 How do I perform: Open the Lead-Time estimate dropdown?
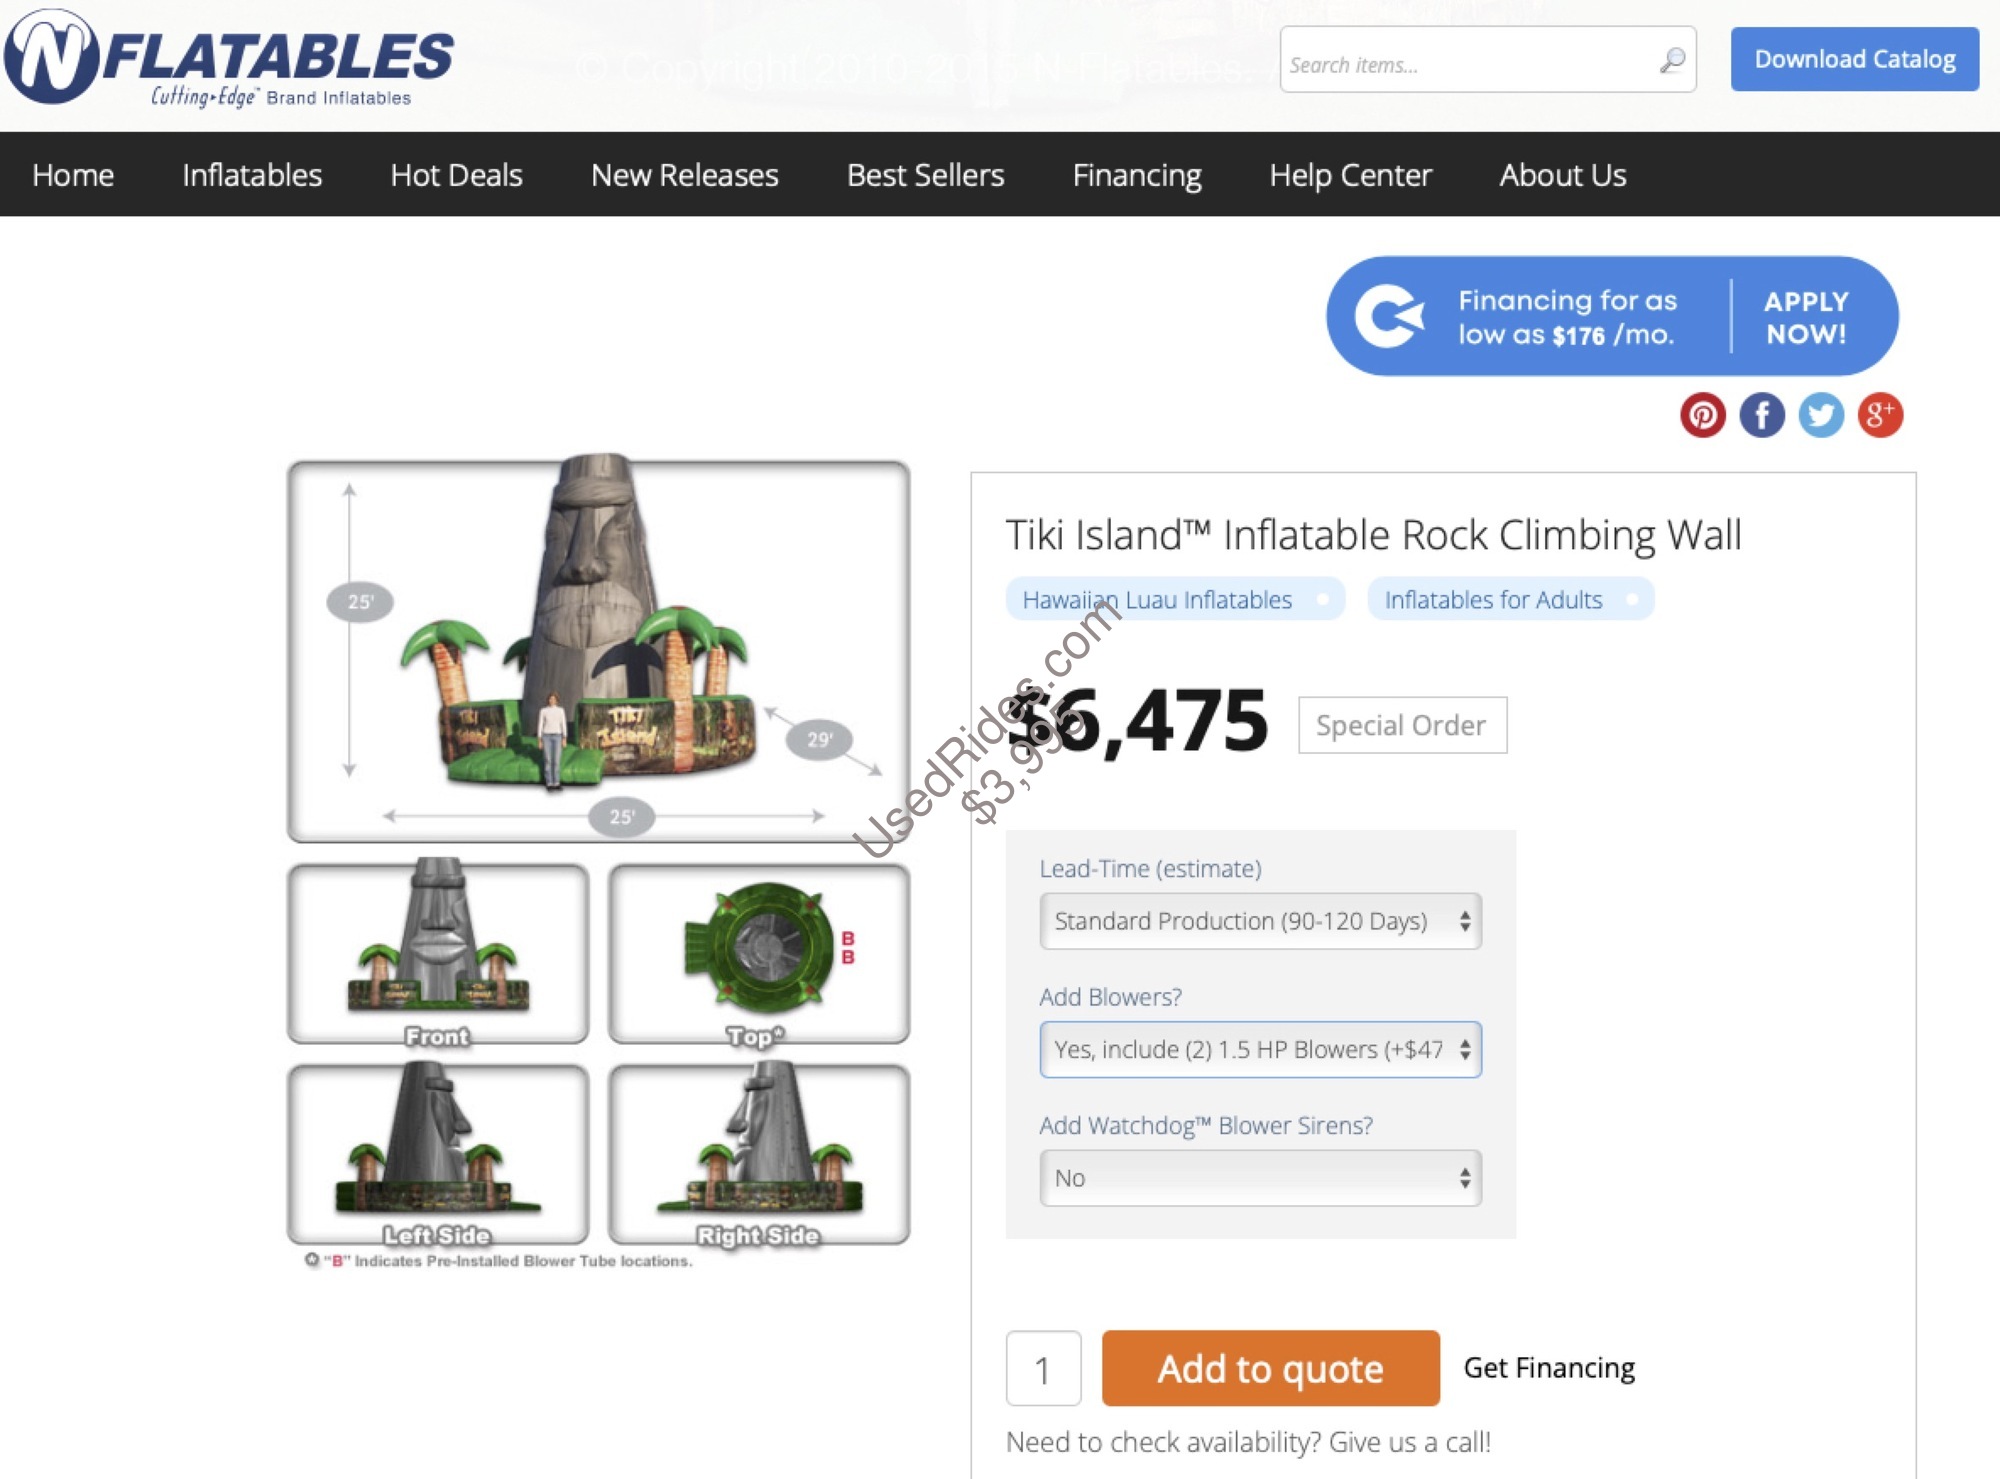[x=1260, y=921]
